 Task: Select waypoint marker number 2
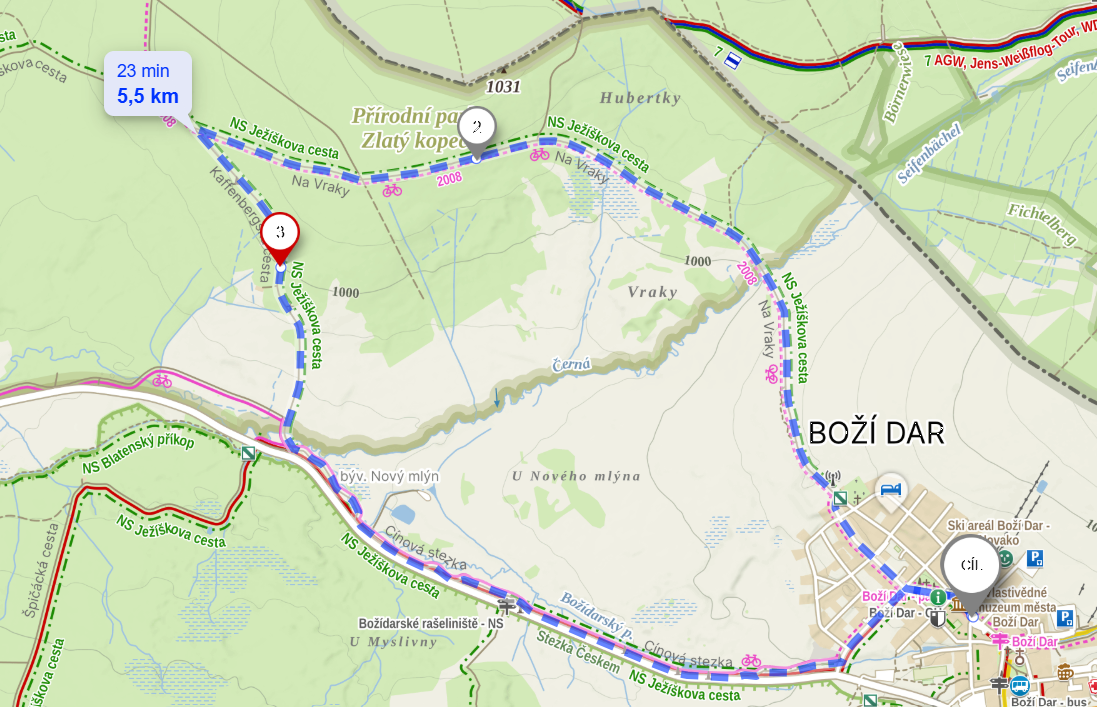tap(477, 131)
